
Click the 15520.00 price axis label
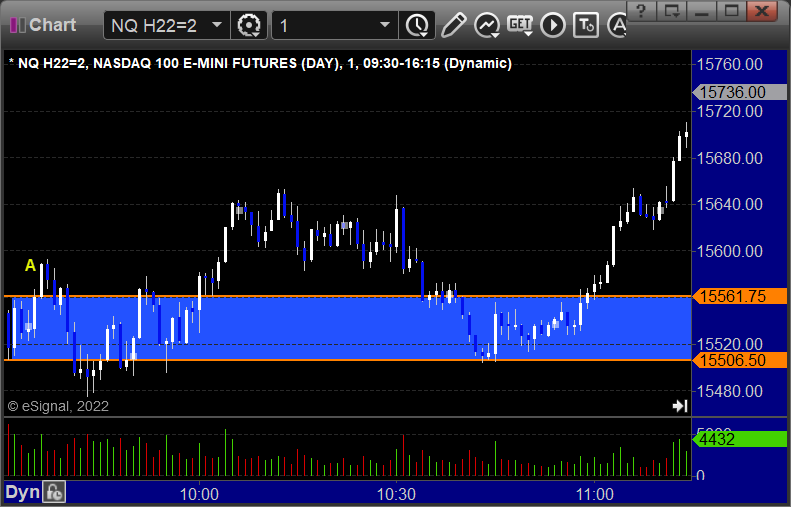(x=729, y=345)
